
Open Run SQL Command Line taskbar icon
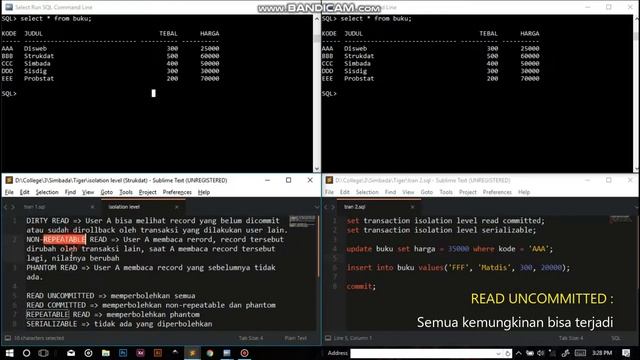point(227,353)
